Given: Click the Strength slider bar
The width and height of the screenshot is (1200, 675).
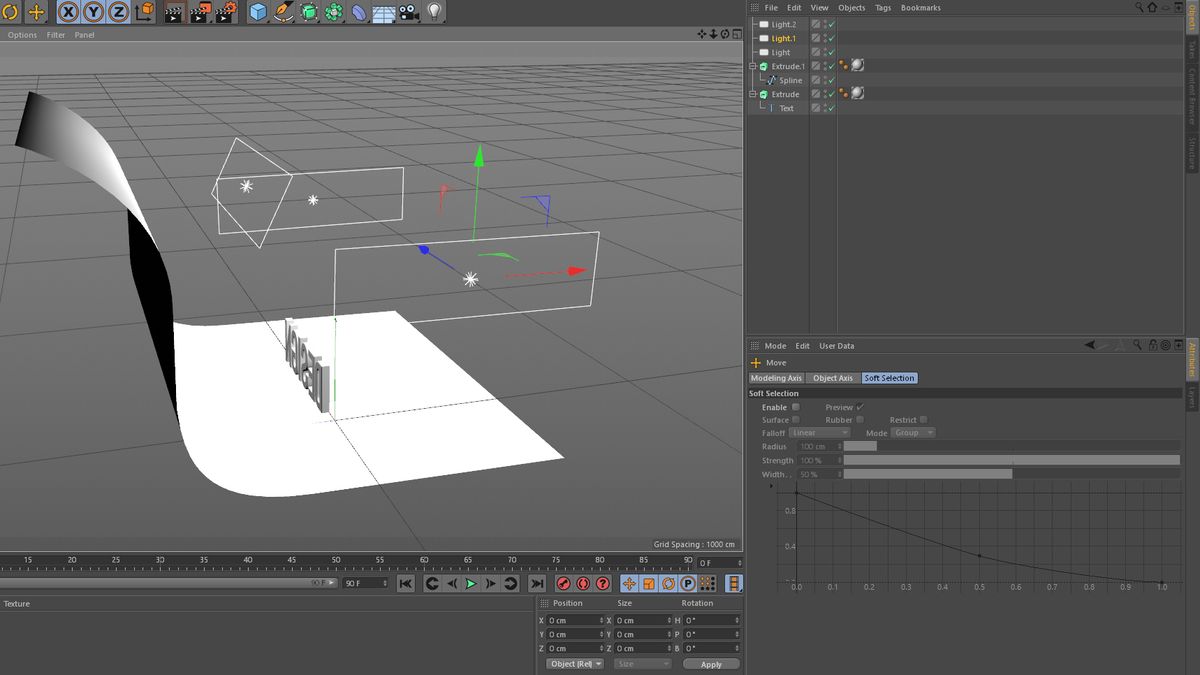Looking at the screenshot, I should [1010, 460].
